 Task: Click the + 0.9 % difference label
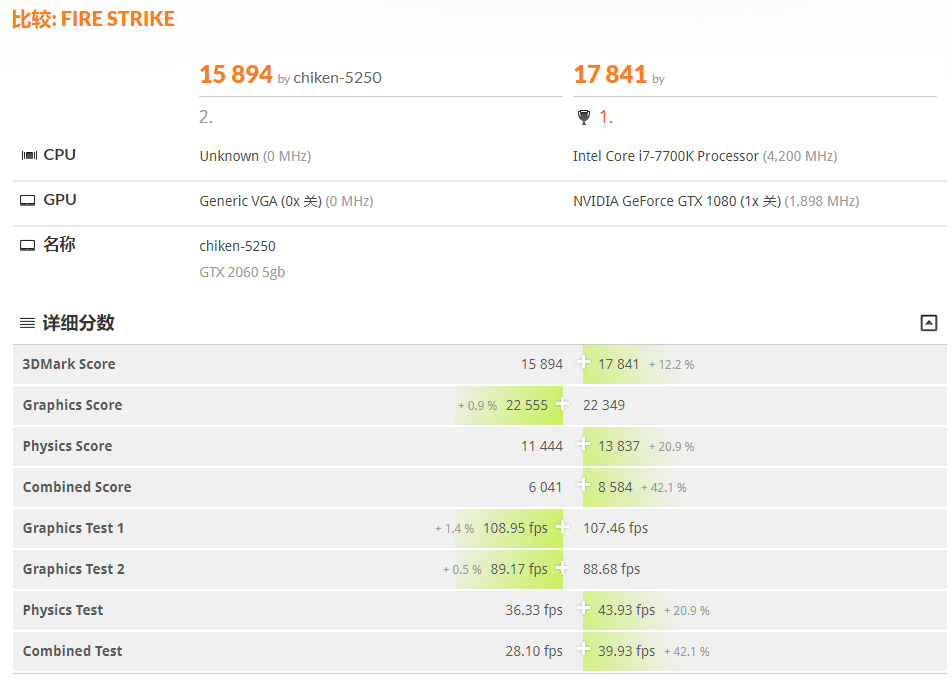pyautogui.click(x=477, y=405)
